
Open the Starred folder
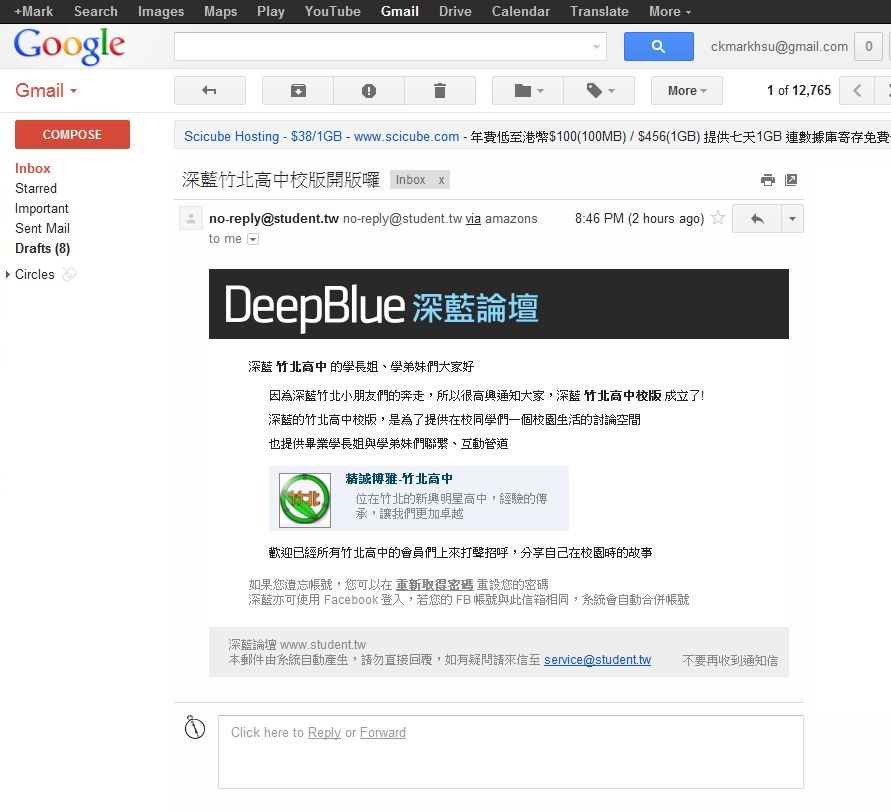pos(36,188)
